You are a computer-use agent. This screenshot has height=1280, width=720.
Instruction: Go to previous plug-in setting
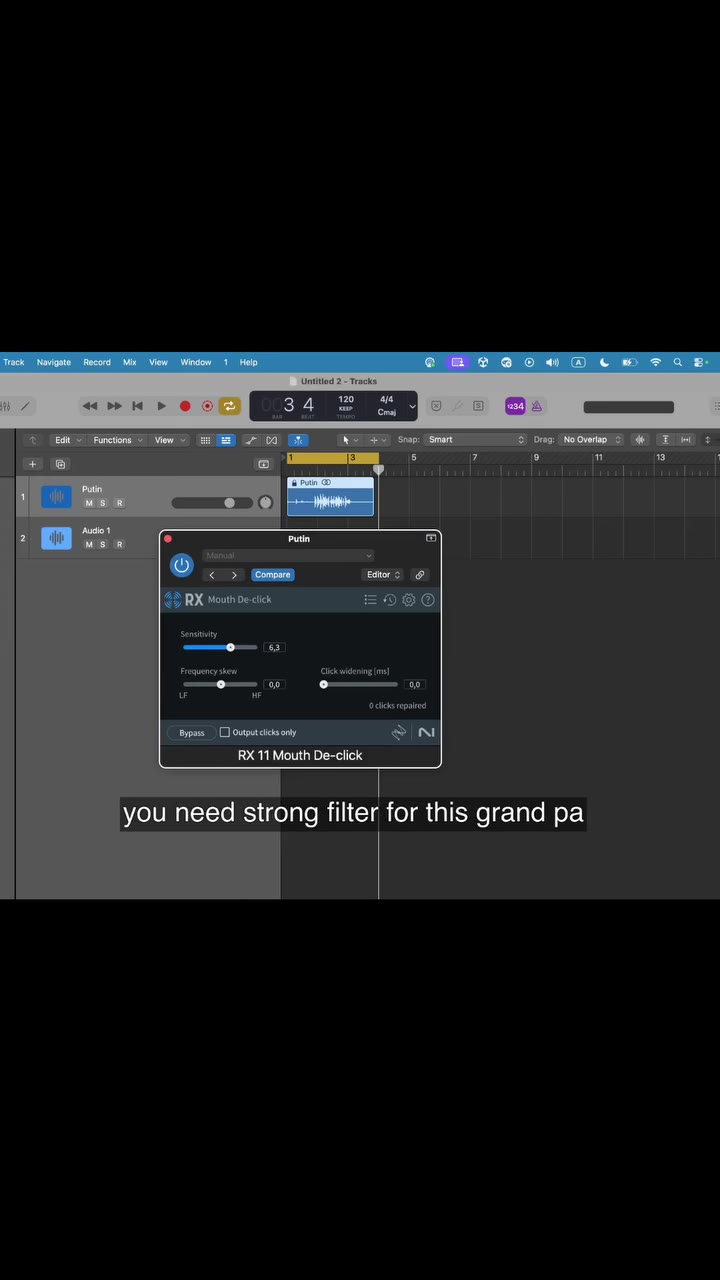pos(212,575)
